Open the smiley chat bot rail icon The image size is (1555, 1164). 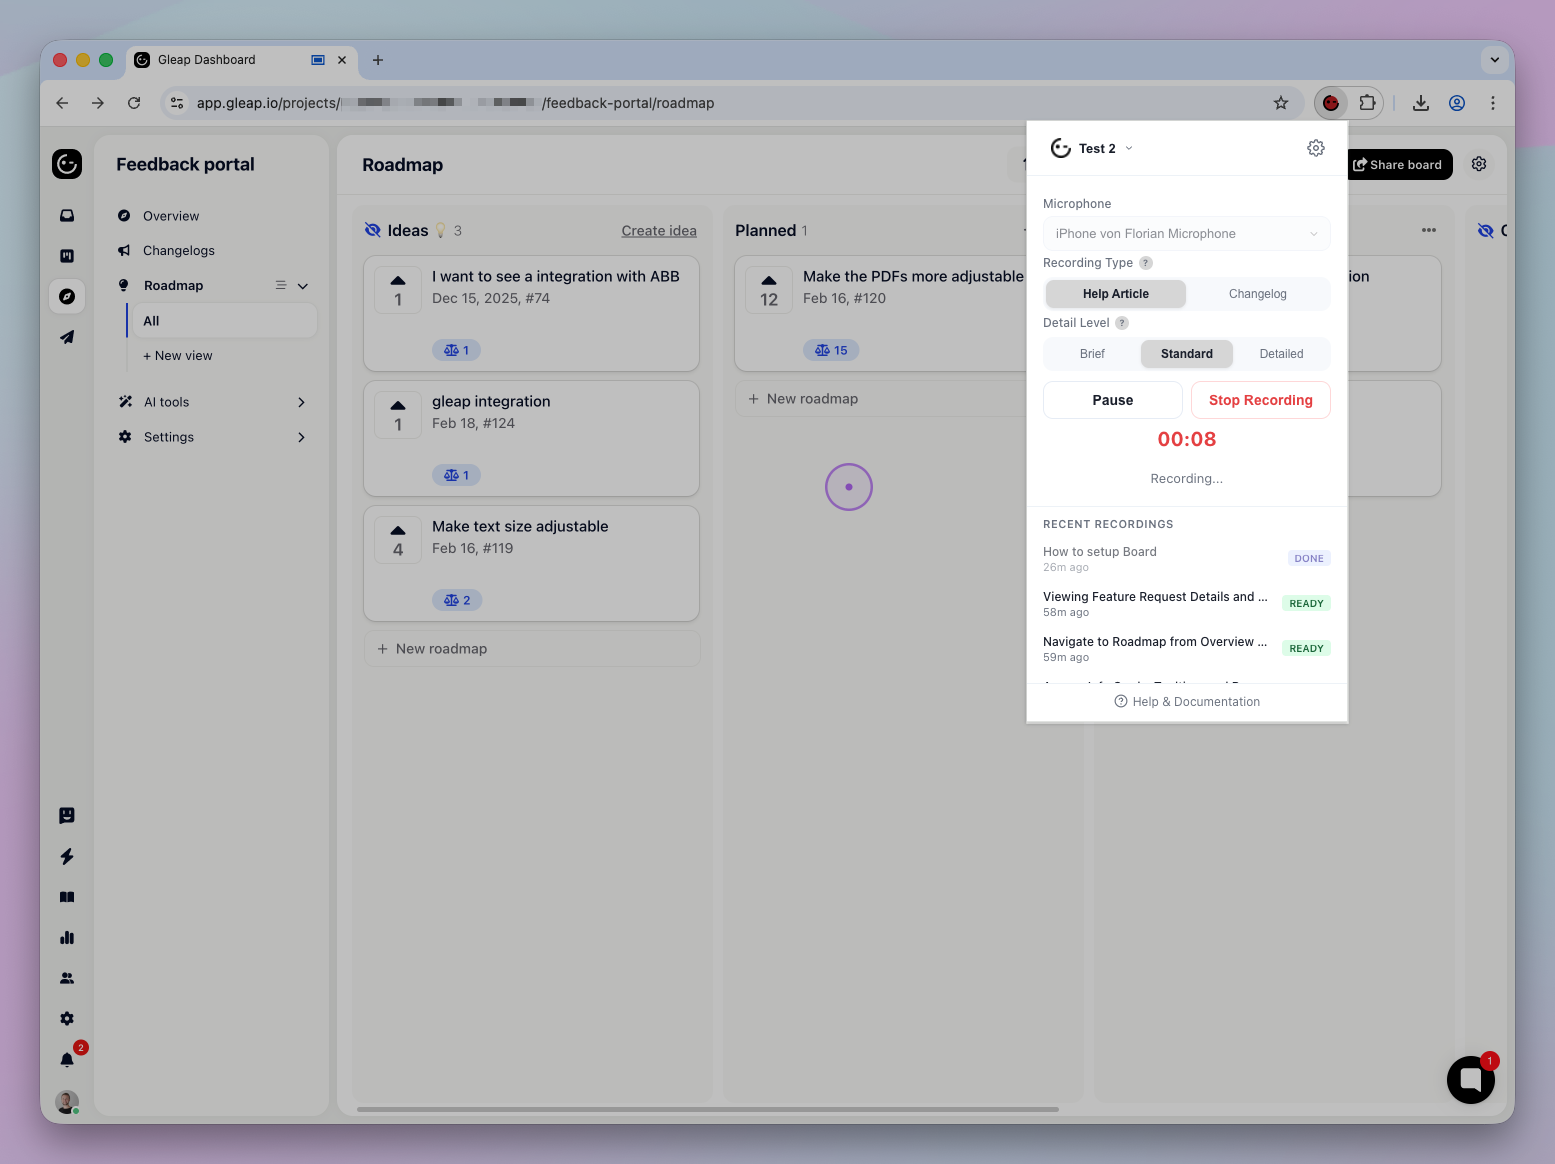67,815
